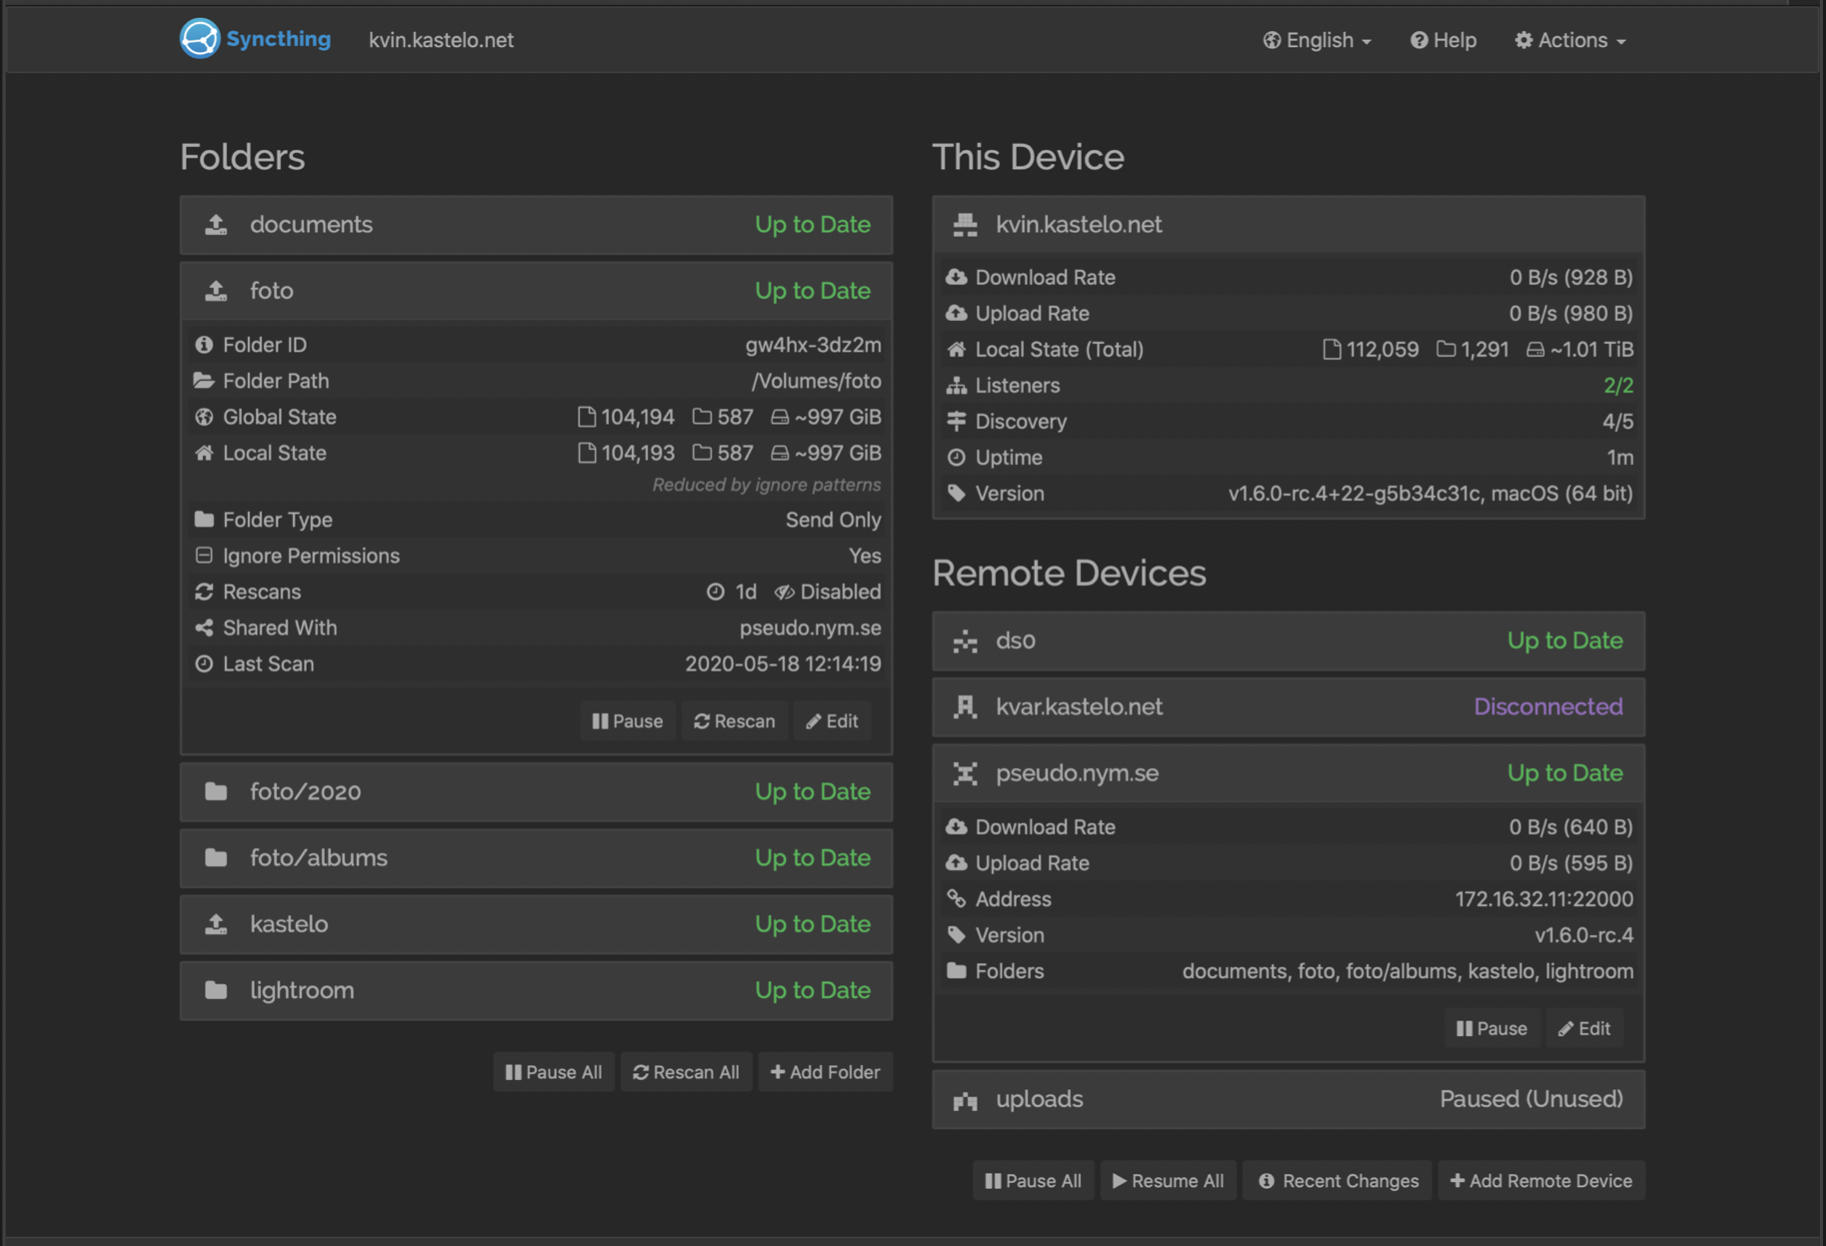1826x1246 pixels.
Task: Click the foto Local State home icon
Action: pos(204,452)
